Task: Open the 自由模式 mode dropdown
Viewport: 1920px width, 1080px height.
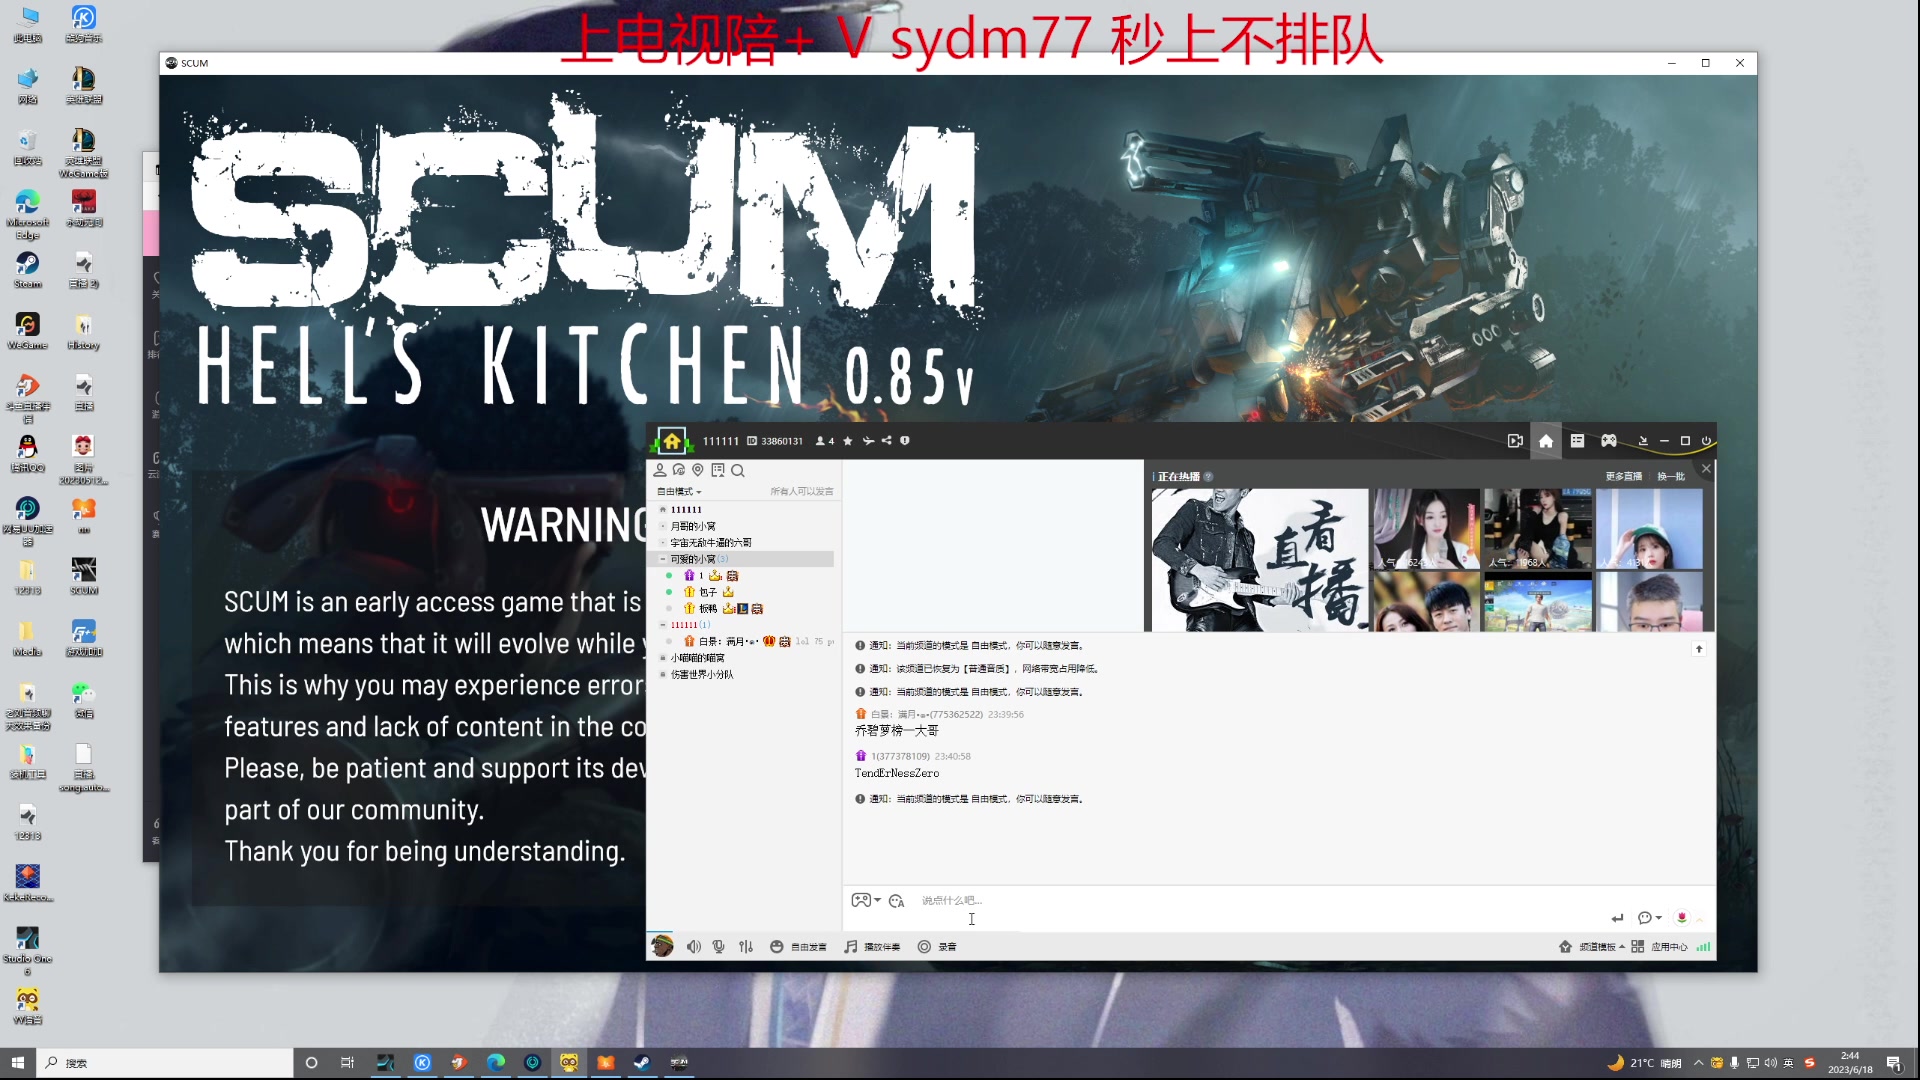Action: [x=680, y=492]
